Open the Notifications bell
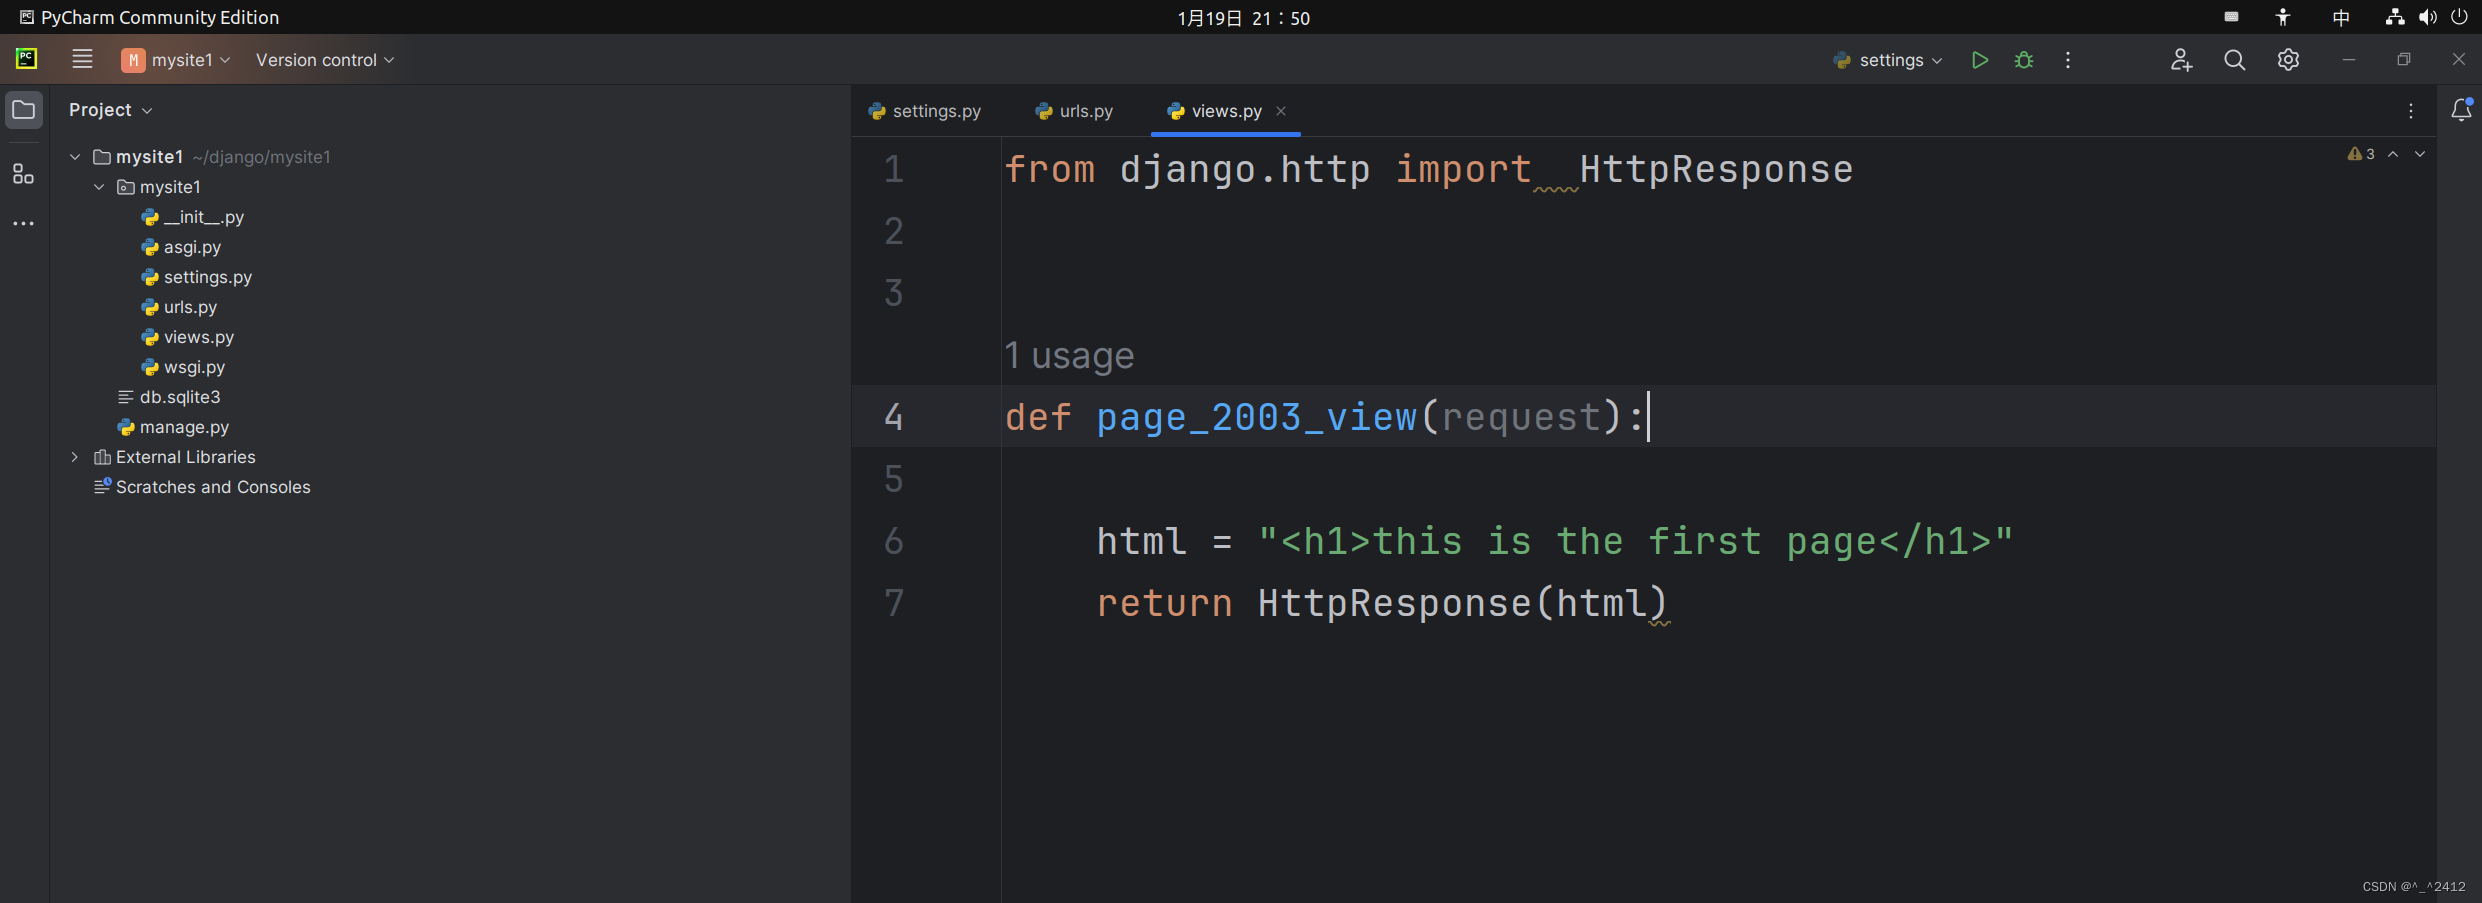Image resolution: width=2482 pixels, height=903 pixels. tap(2462, 110)
